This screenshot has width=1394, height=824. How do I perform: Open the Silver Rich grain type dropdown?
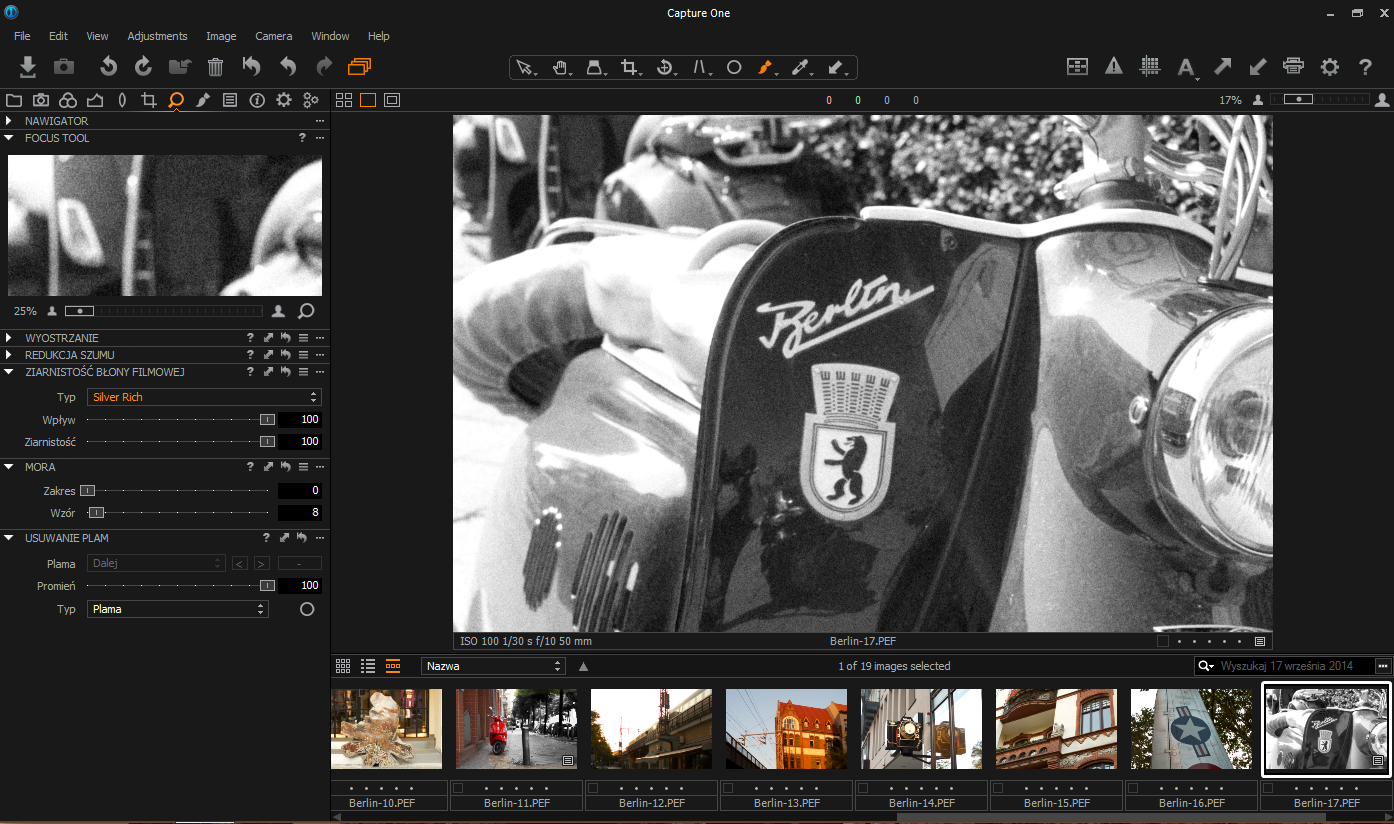point(204,397)
